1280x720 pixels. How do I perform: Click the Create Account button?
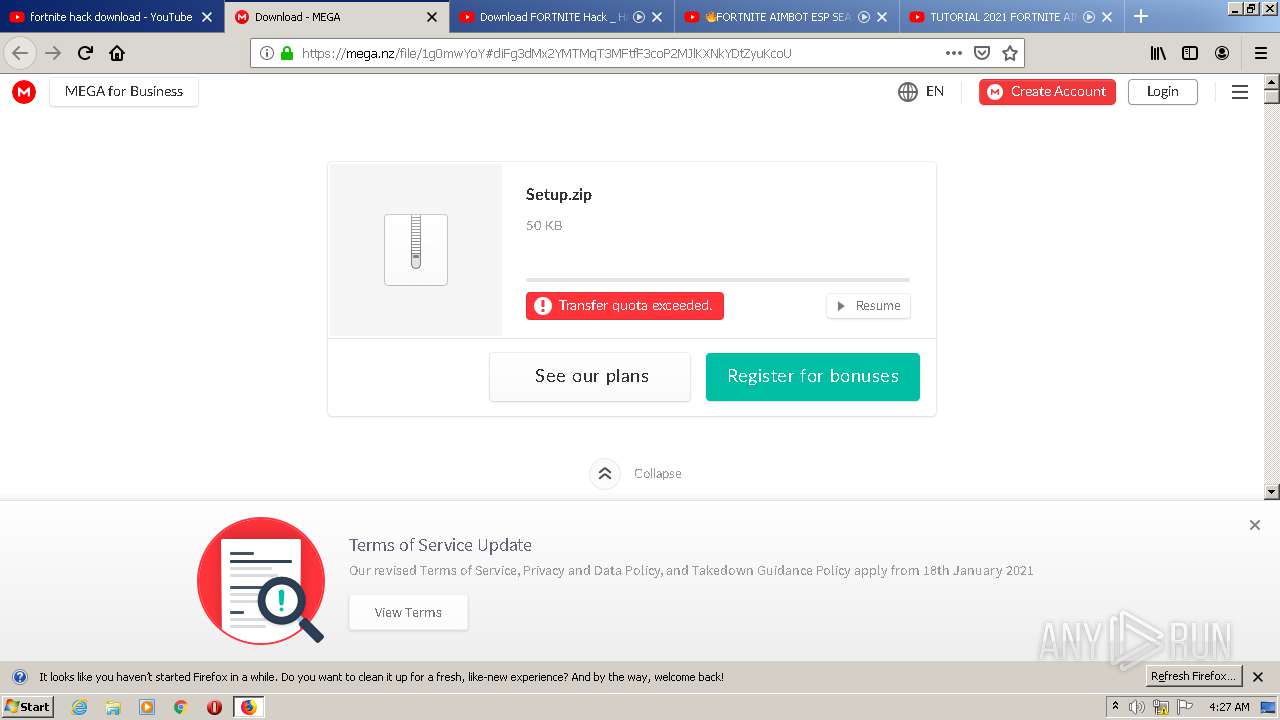click(x=1047, y=91)
